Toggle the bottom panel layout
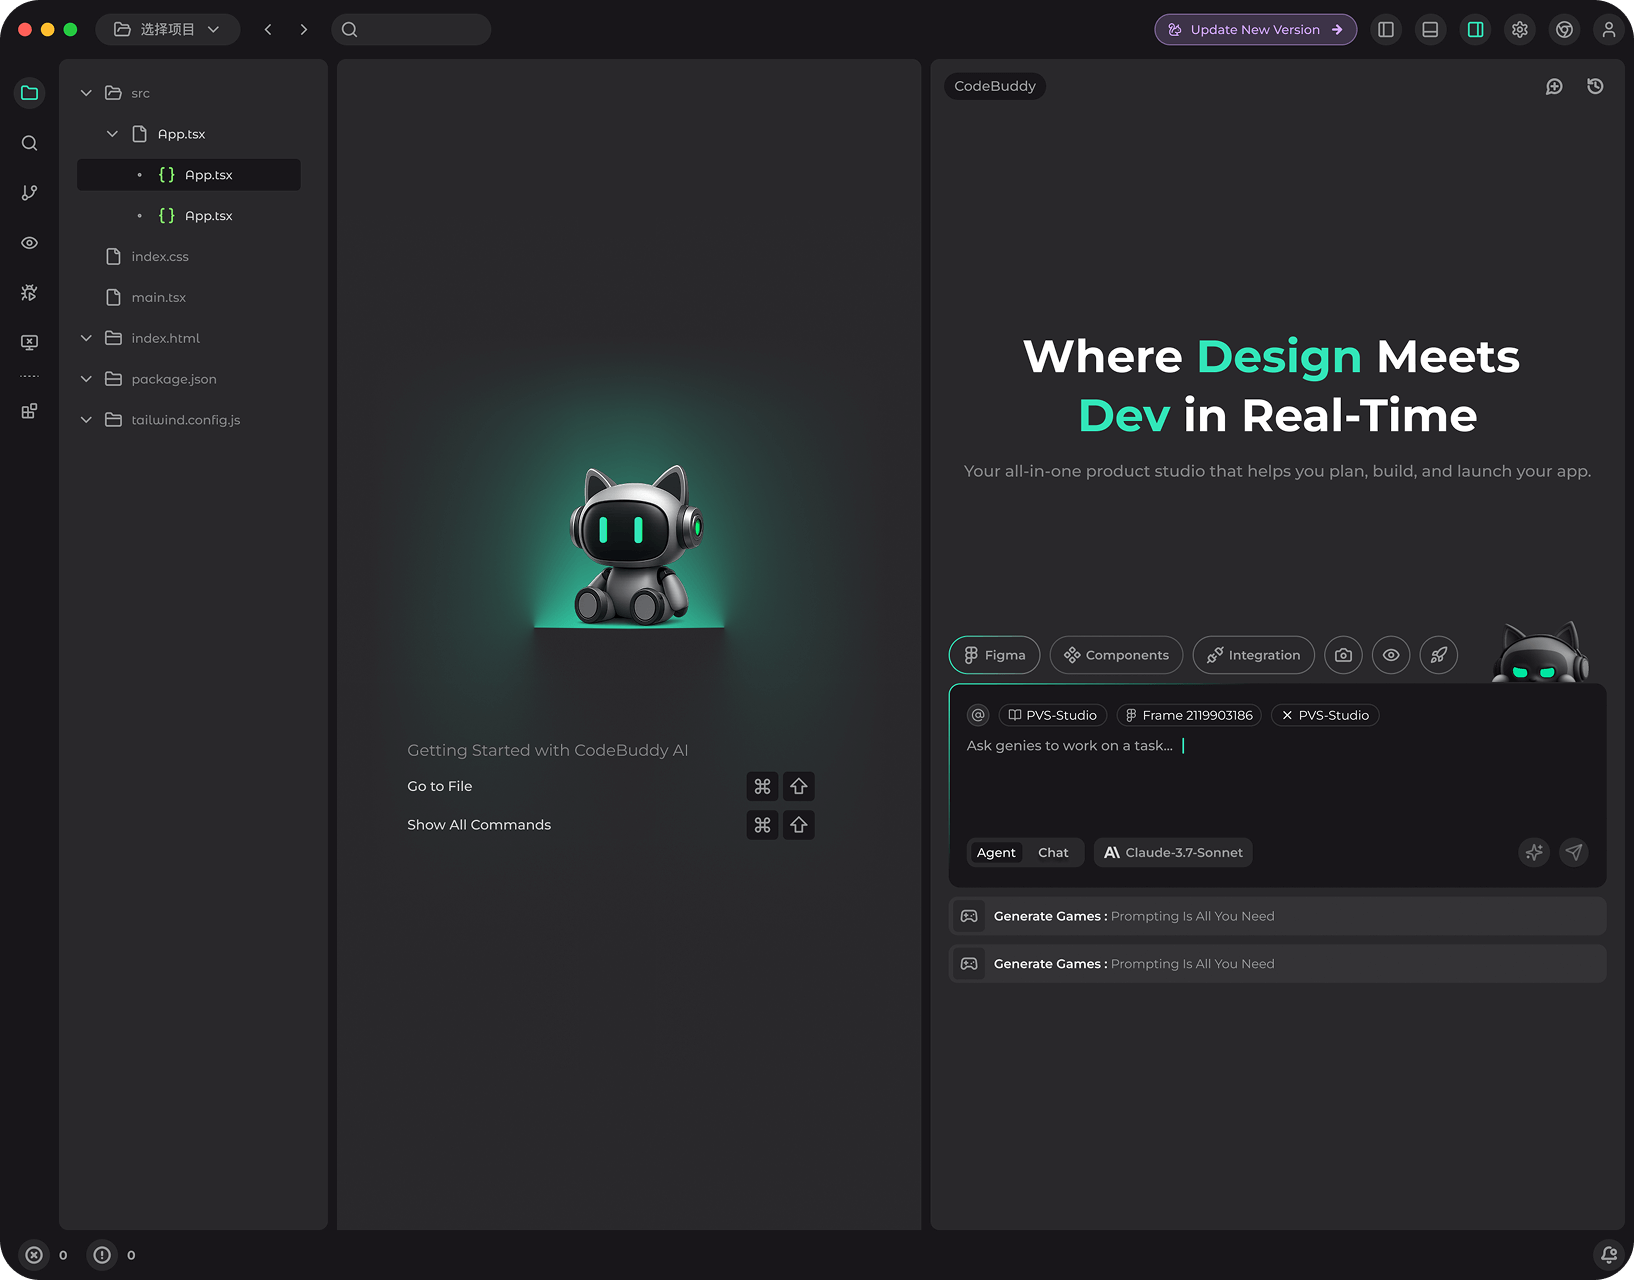 [1430, 30]
